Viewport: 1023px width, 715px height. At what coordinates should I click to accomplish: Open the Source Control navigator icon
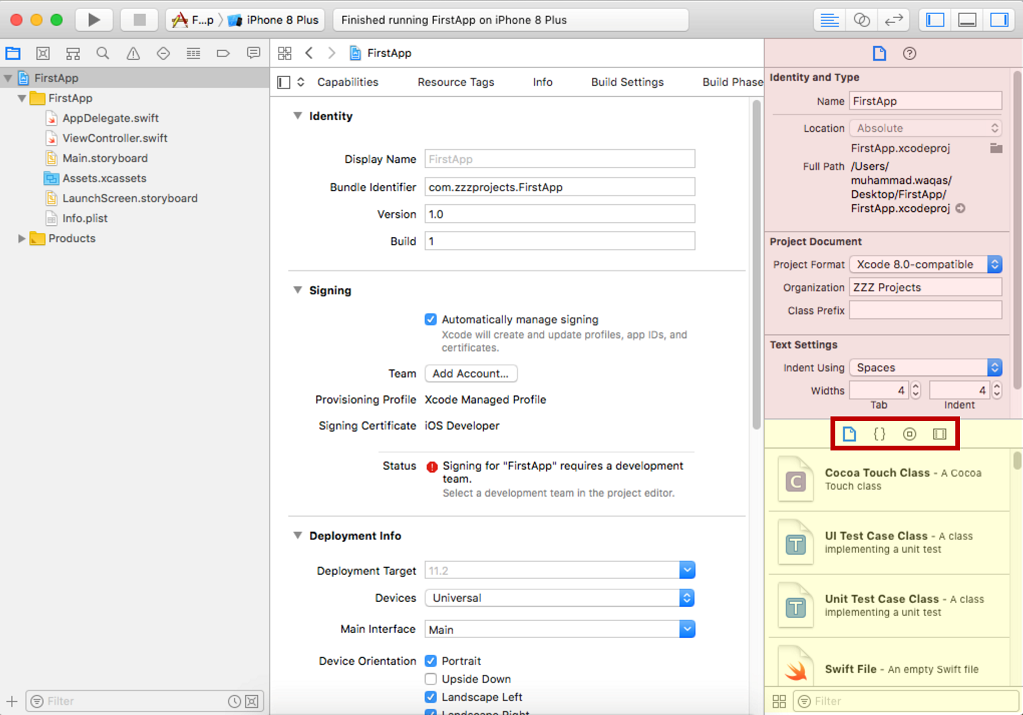tap(43, 53)
